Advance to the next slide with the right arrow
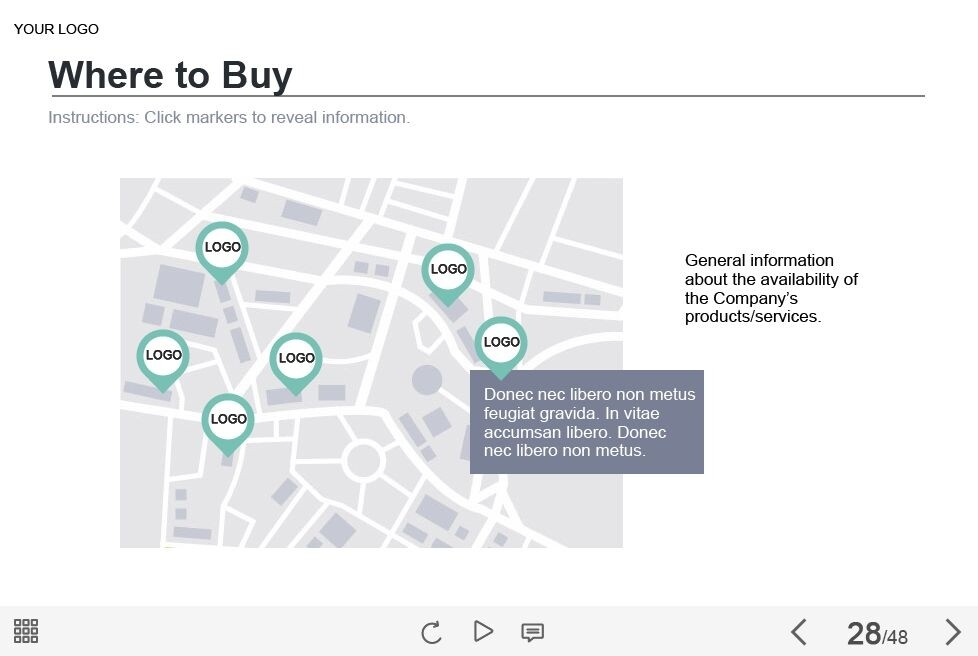 (953, 632)
